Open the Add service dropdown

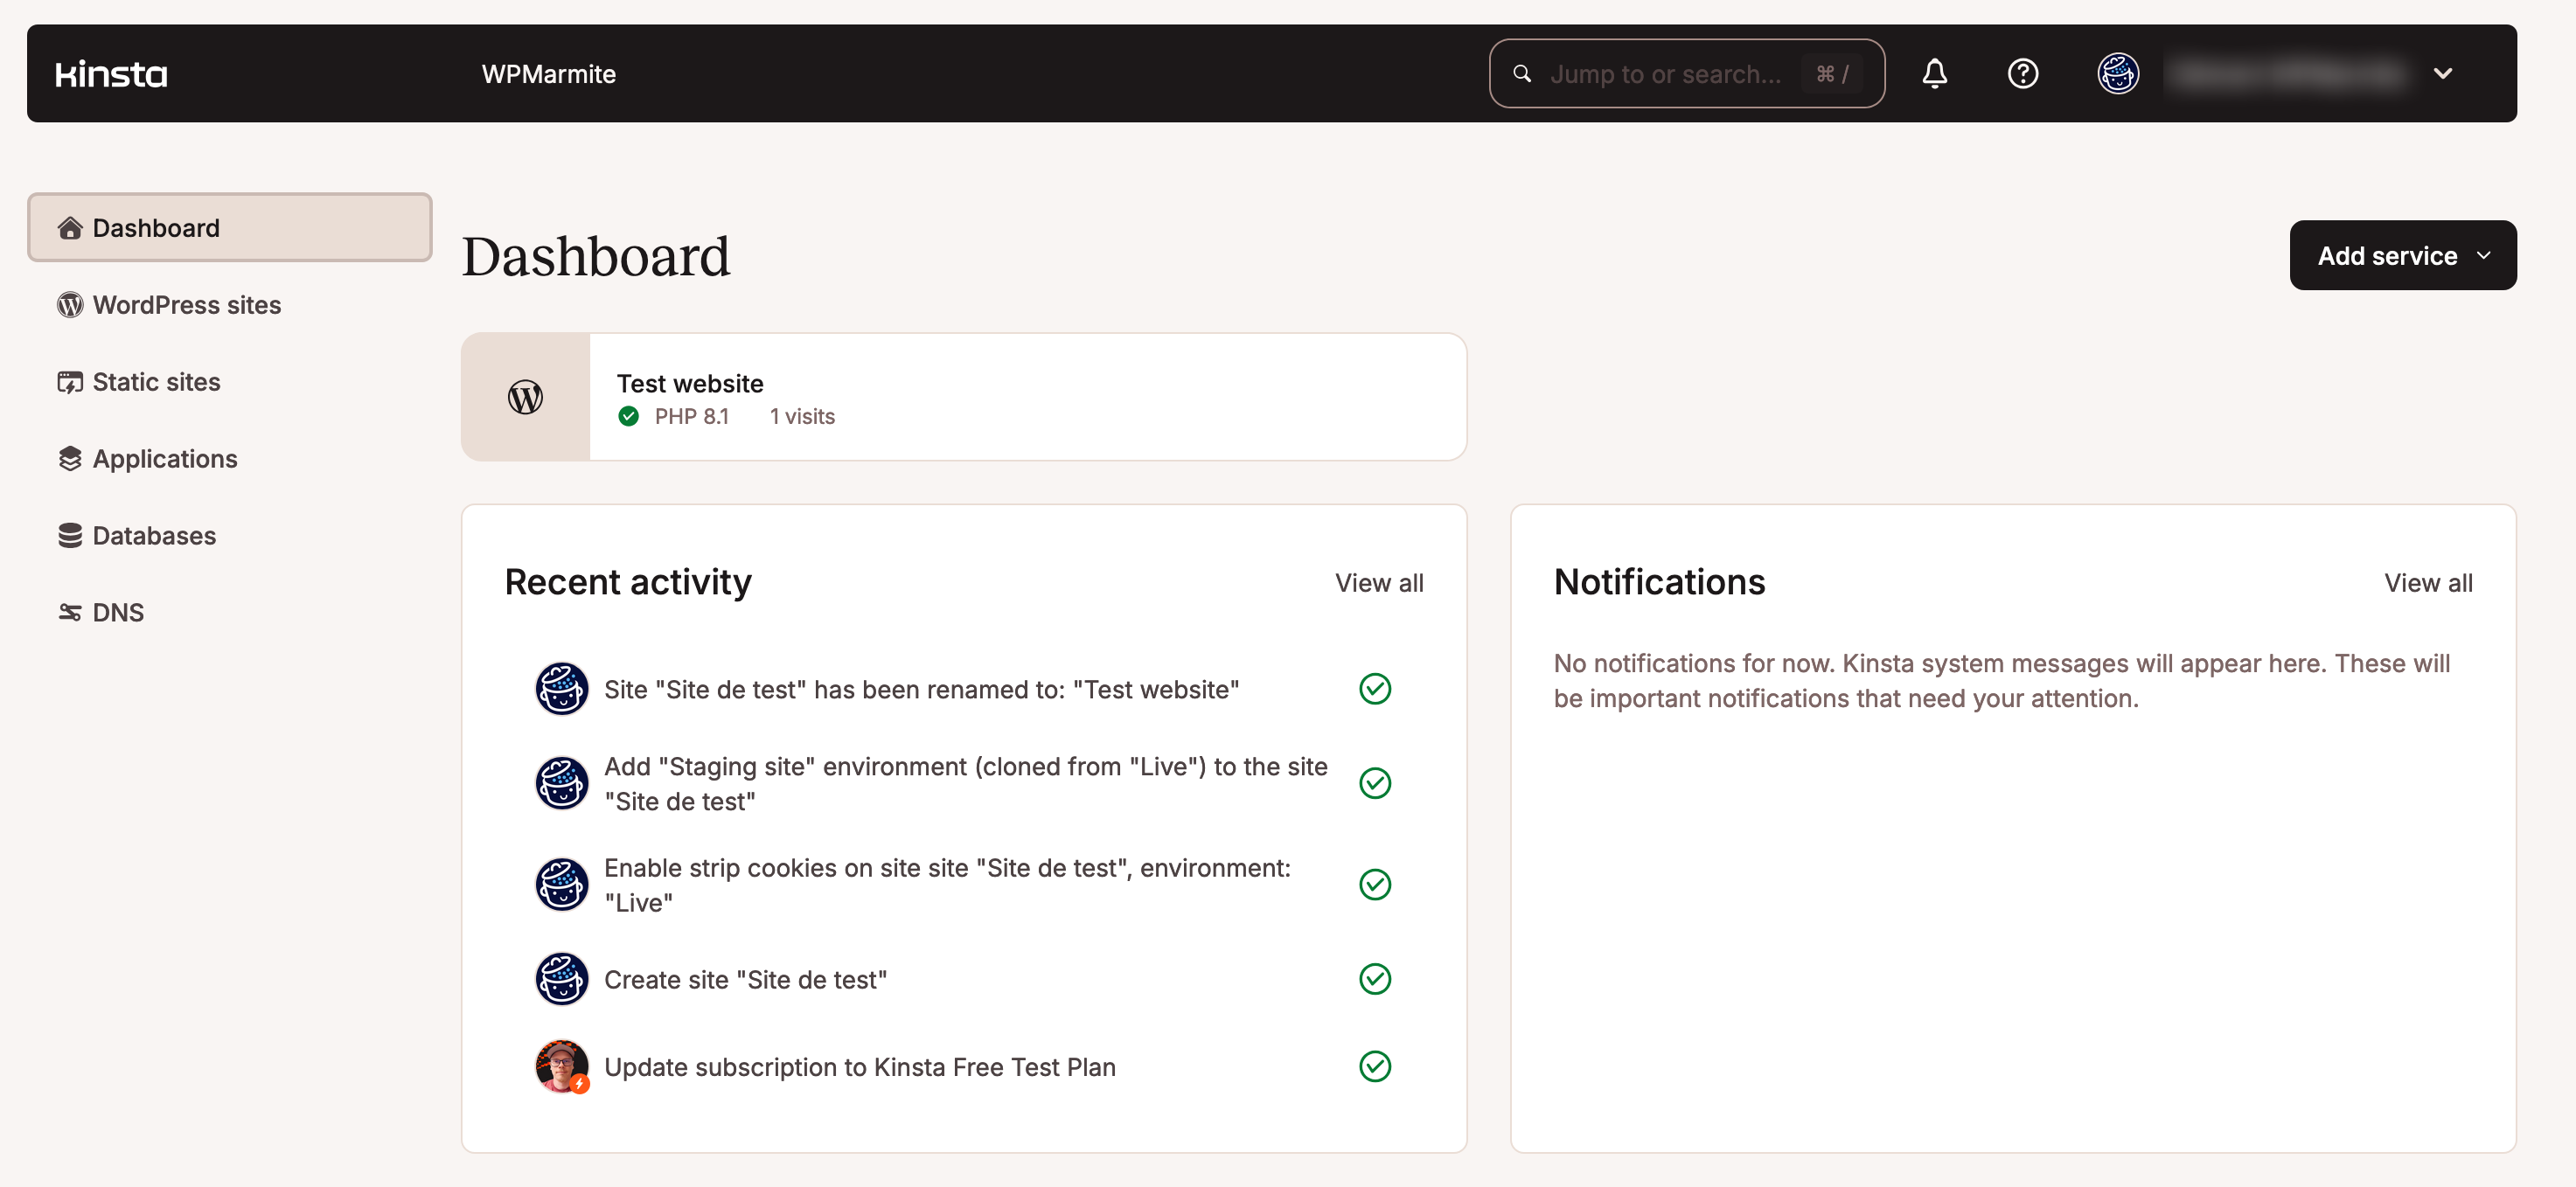coord(2403,256)
